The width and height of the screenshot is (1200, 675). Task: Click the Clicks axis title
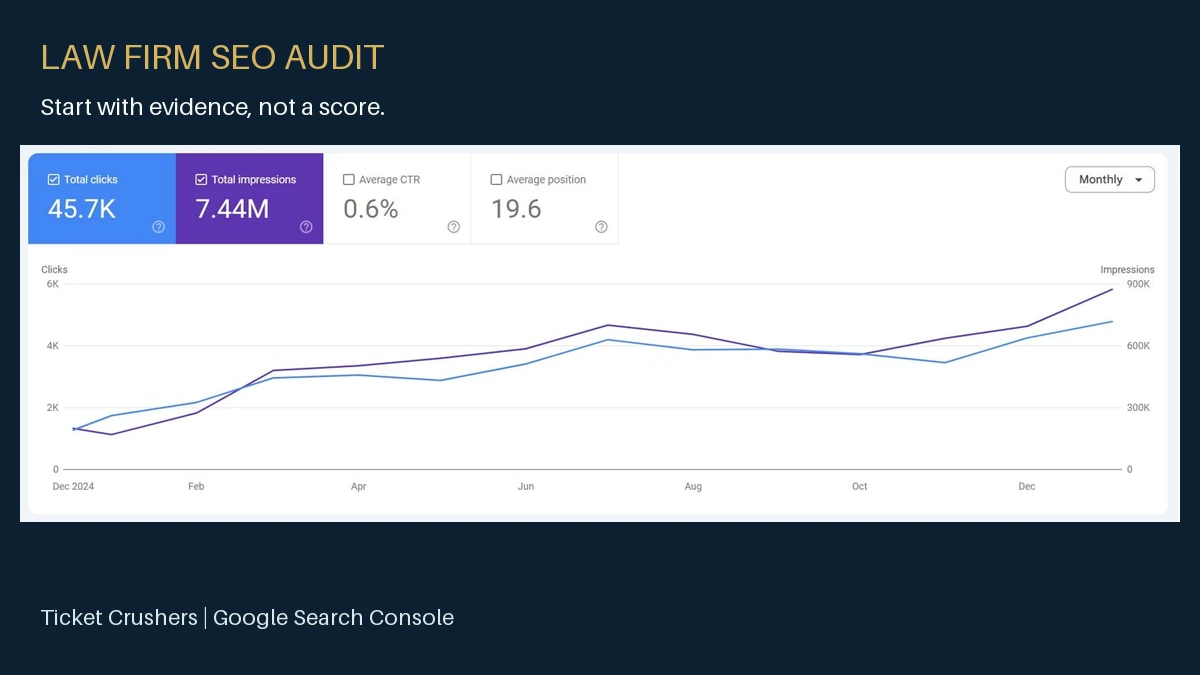tap(54, 270)
